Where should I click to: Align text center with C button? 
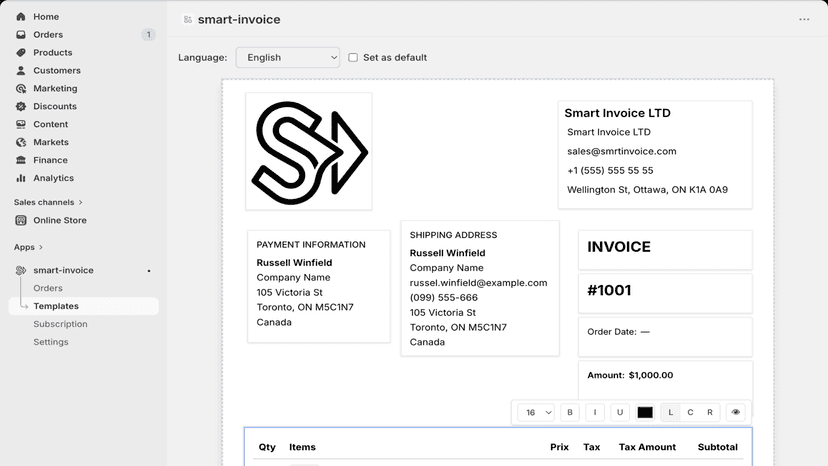point(690,412)
